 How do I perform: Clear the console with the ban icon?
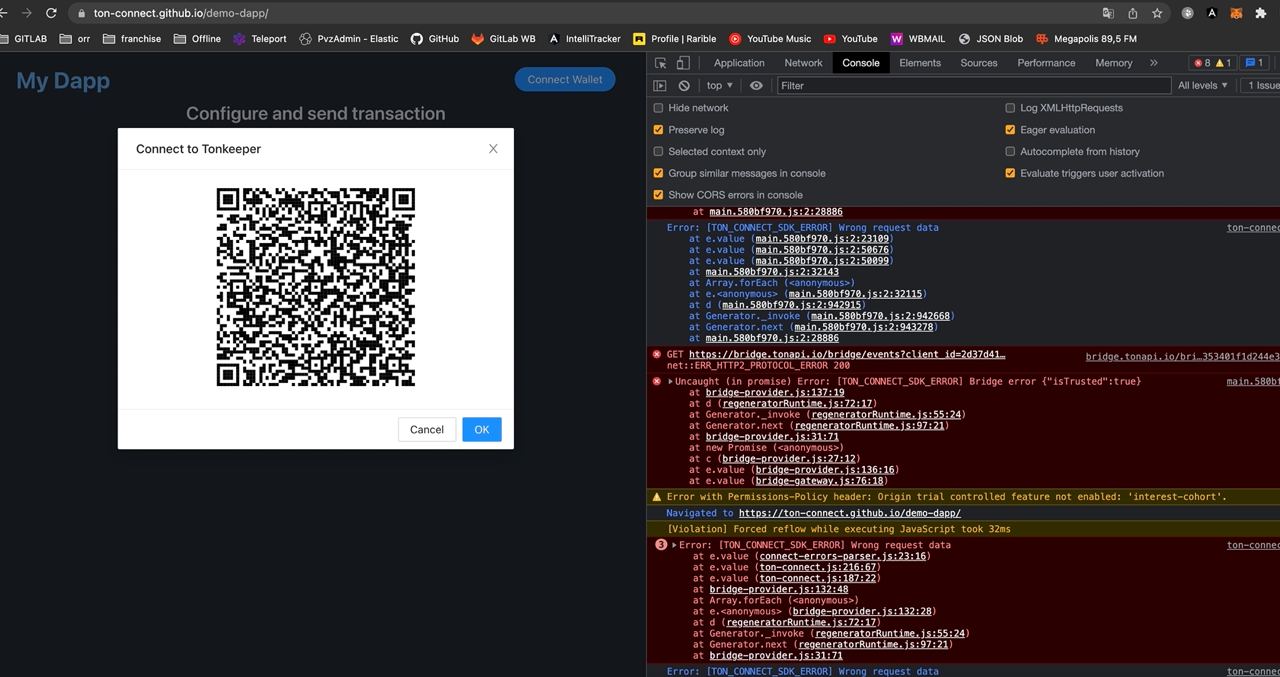[684, 86]
